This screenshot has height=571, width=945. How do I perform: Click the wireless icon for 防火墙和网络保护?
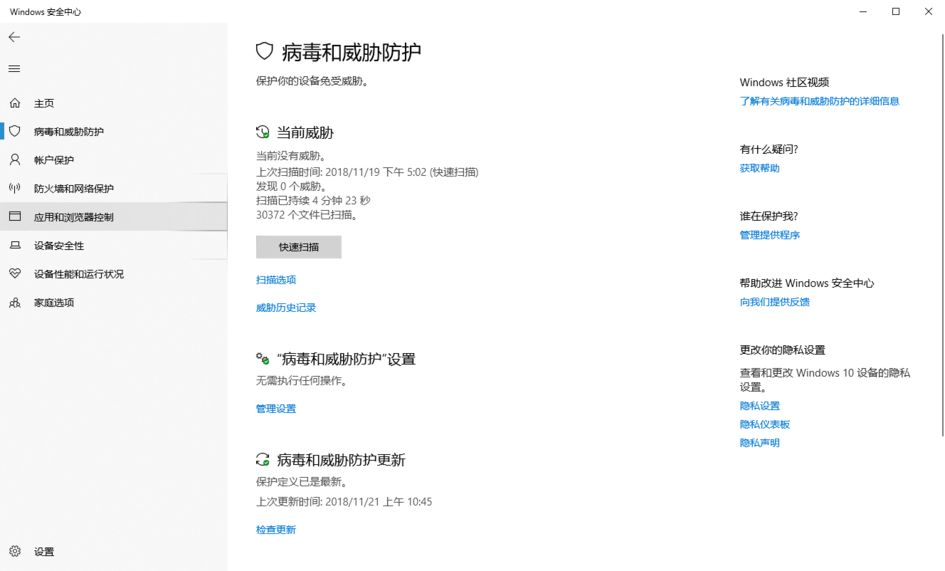tap(15, 188)
